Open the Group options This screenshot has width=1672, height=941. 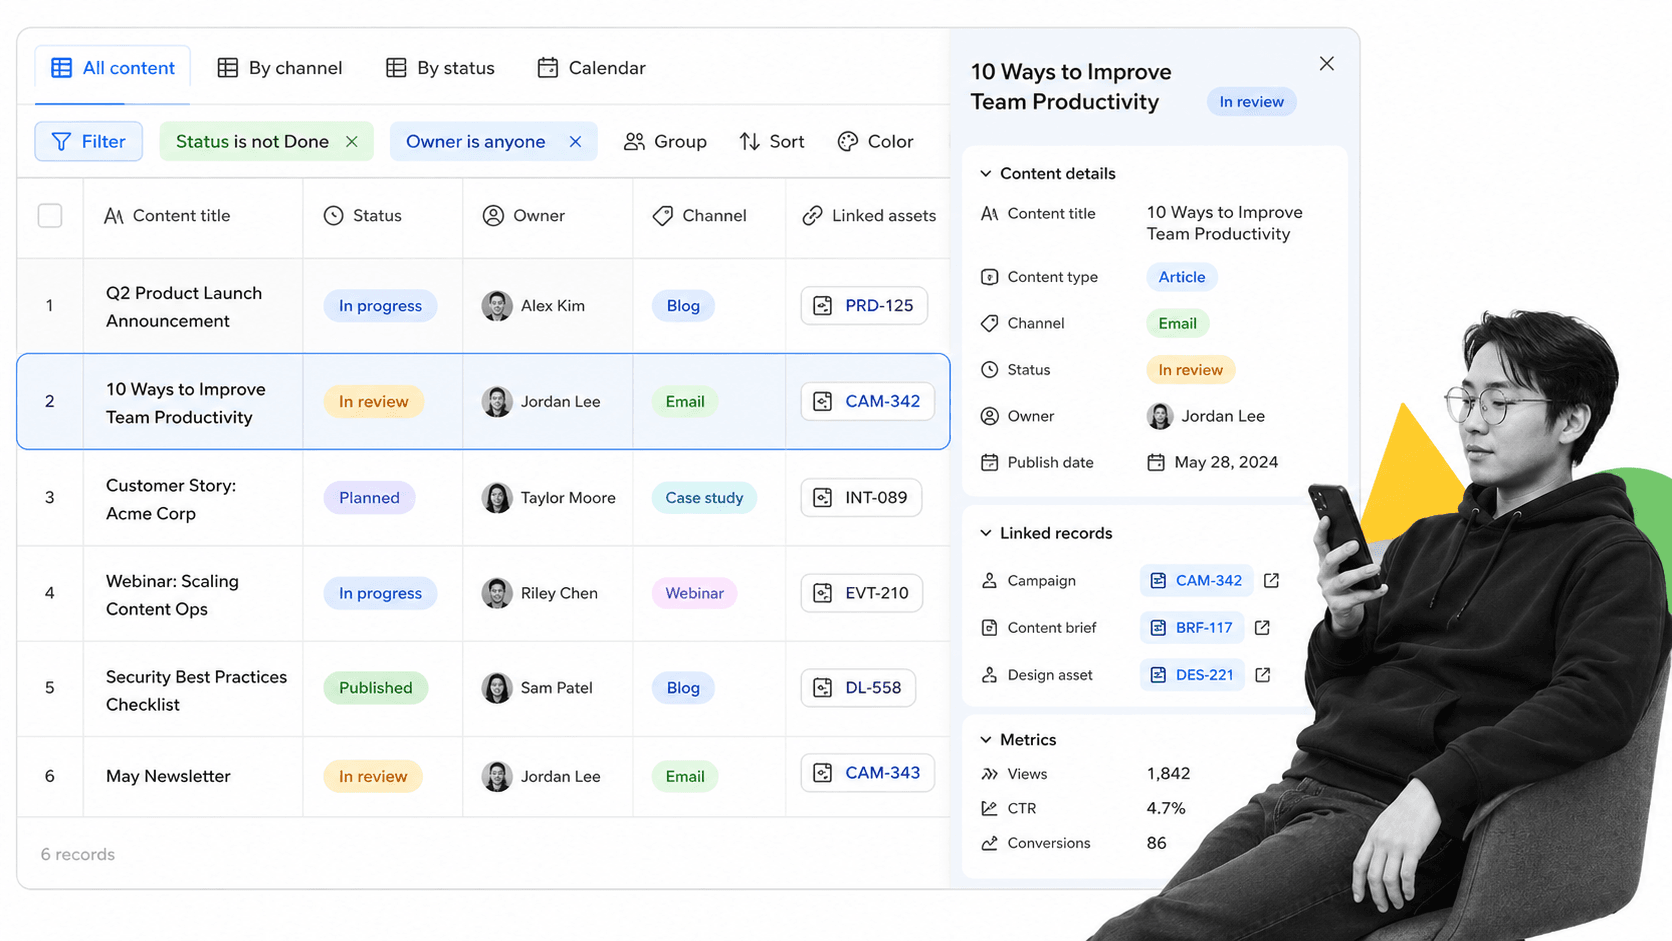(665, 142)
